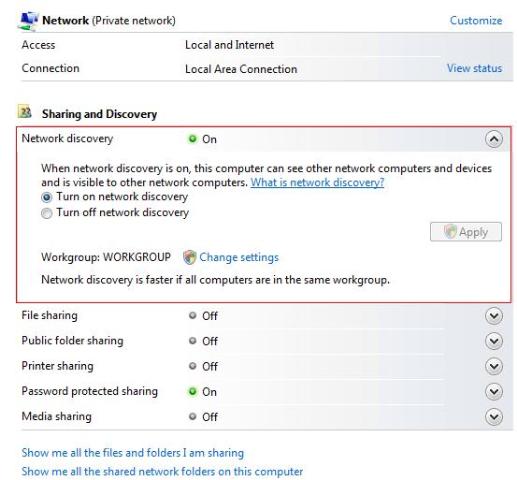Open the View status link
Screen dimensions: 517x480
click(x=474, y=68)
